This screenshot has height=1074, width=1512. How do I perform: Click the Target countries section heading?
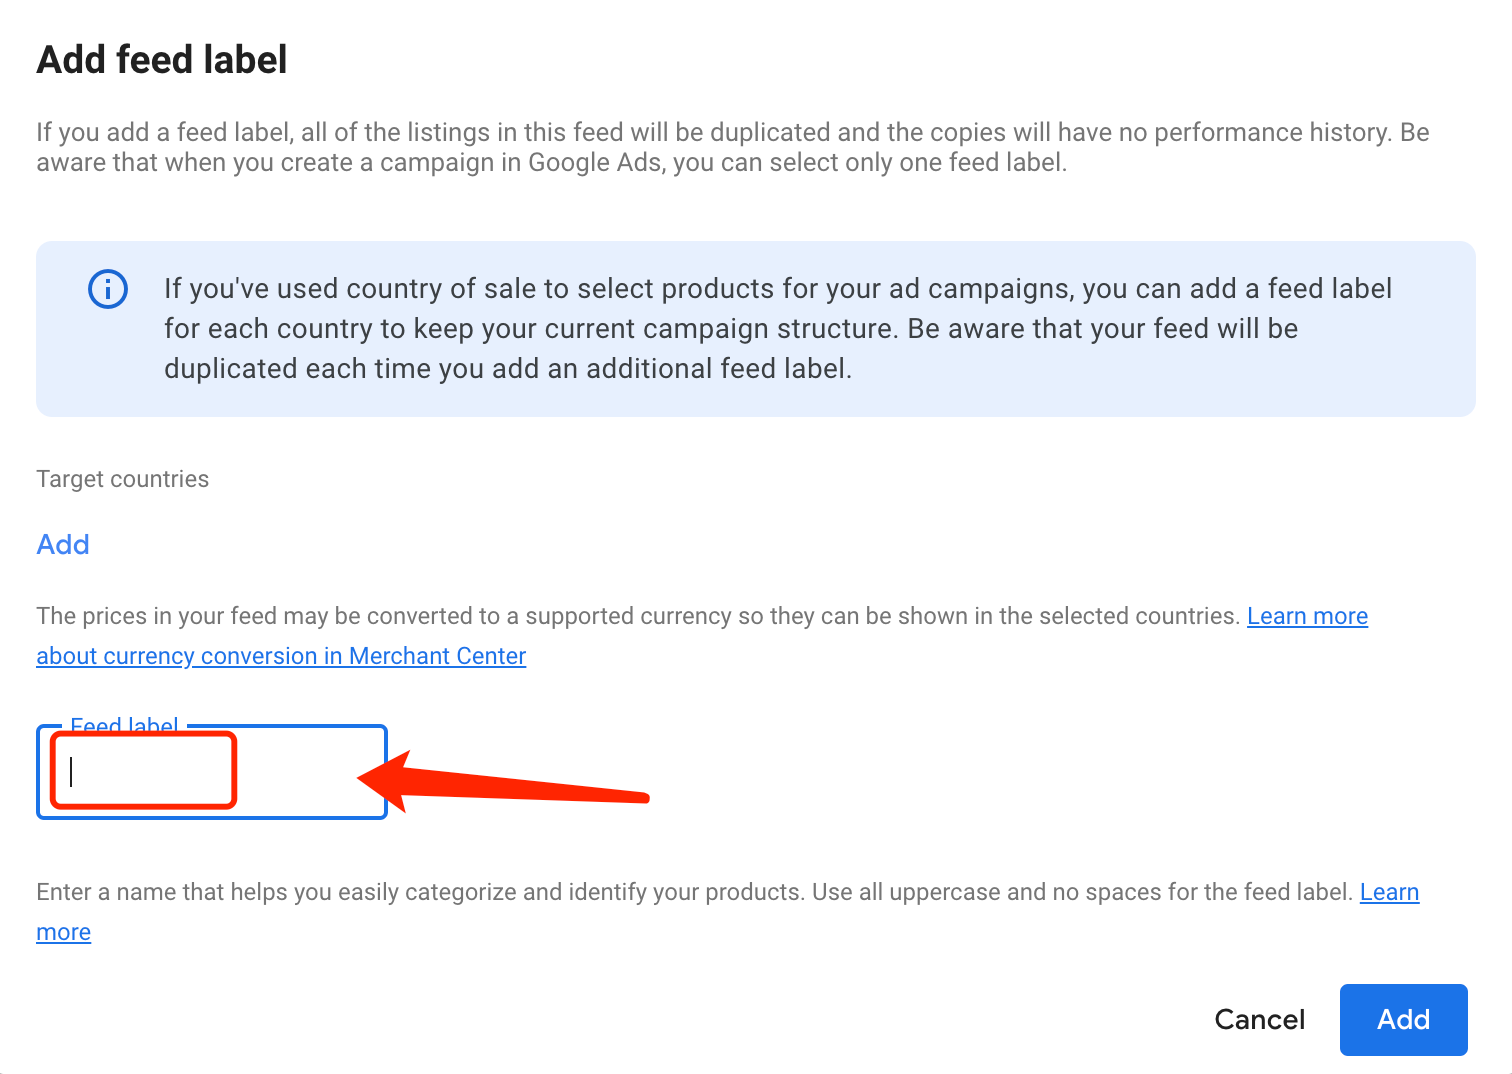click(122, 479)
